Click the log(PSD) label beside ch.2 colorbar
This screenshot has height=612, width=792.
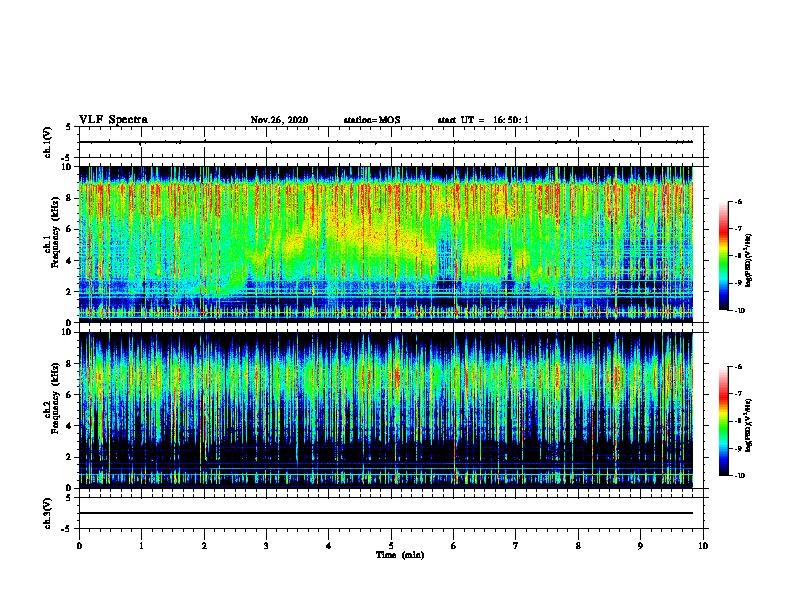pos(748,425)
